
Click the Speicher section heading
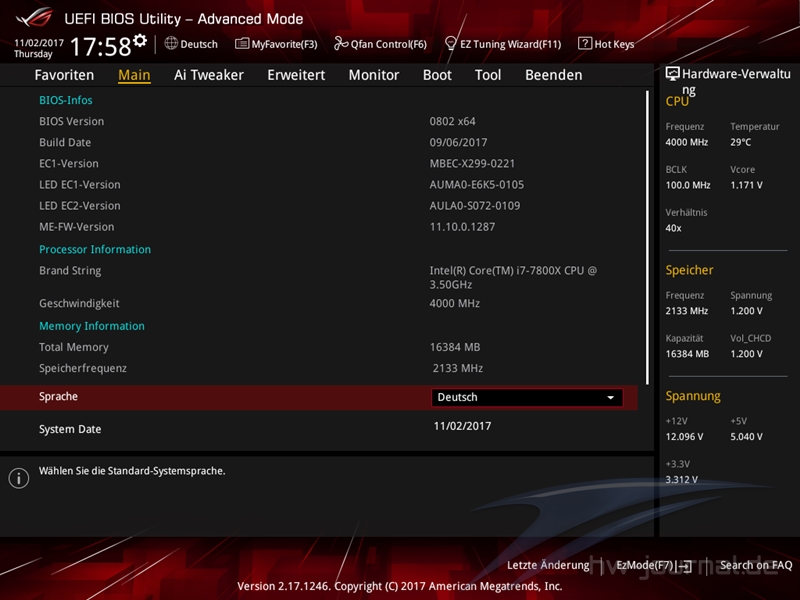689,270
